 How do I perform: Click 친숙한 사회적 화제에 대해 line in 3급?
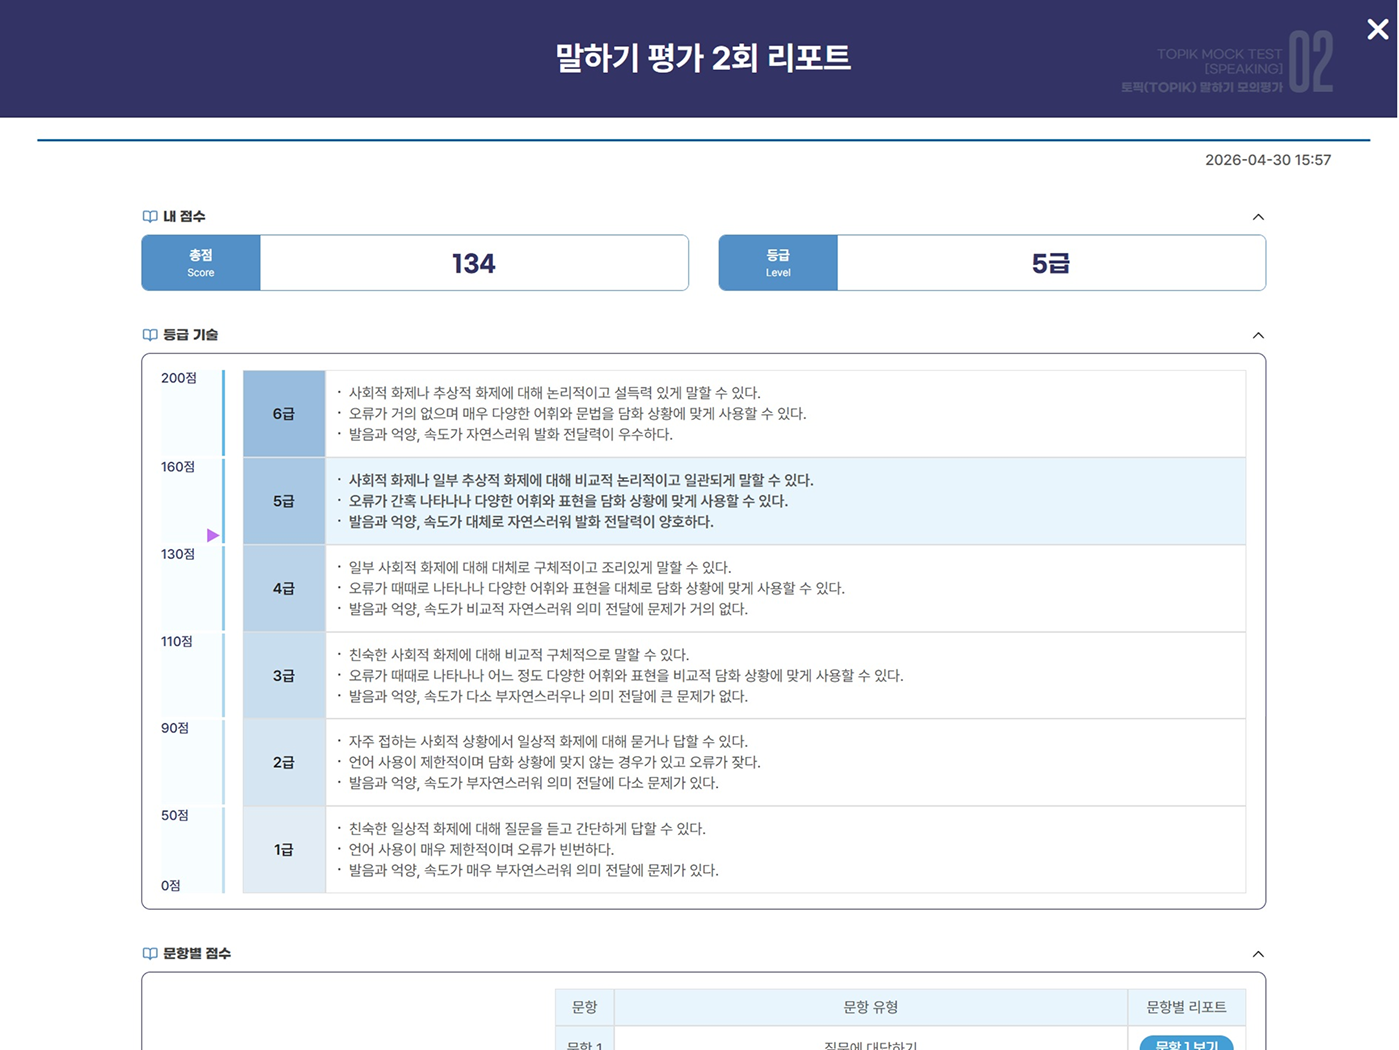tap(518, 654)
